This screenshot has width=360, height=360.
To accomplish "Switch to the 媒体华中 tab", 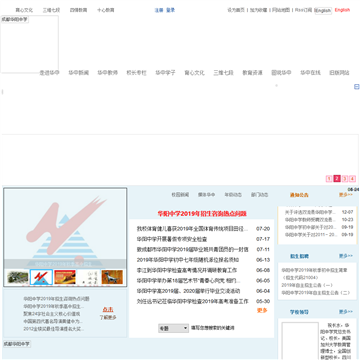I will click(x=207, y=195).
